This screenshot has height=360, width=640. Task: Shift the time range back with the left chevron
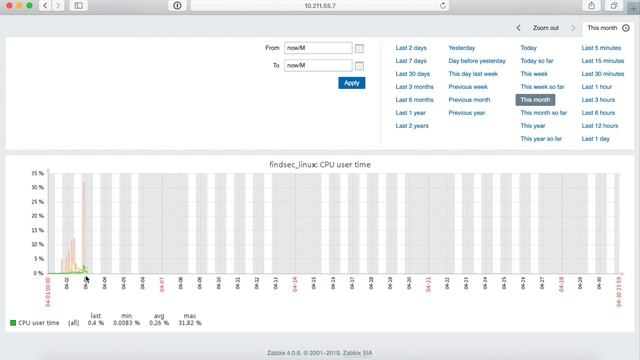coord(518,28)
